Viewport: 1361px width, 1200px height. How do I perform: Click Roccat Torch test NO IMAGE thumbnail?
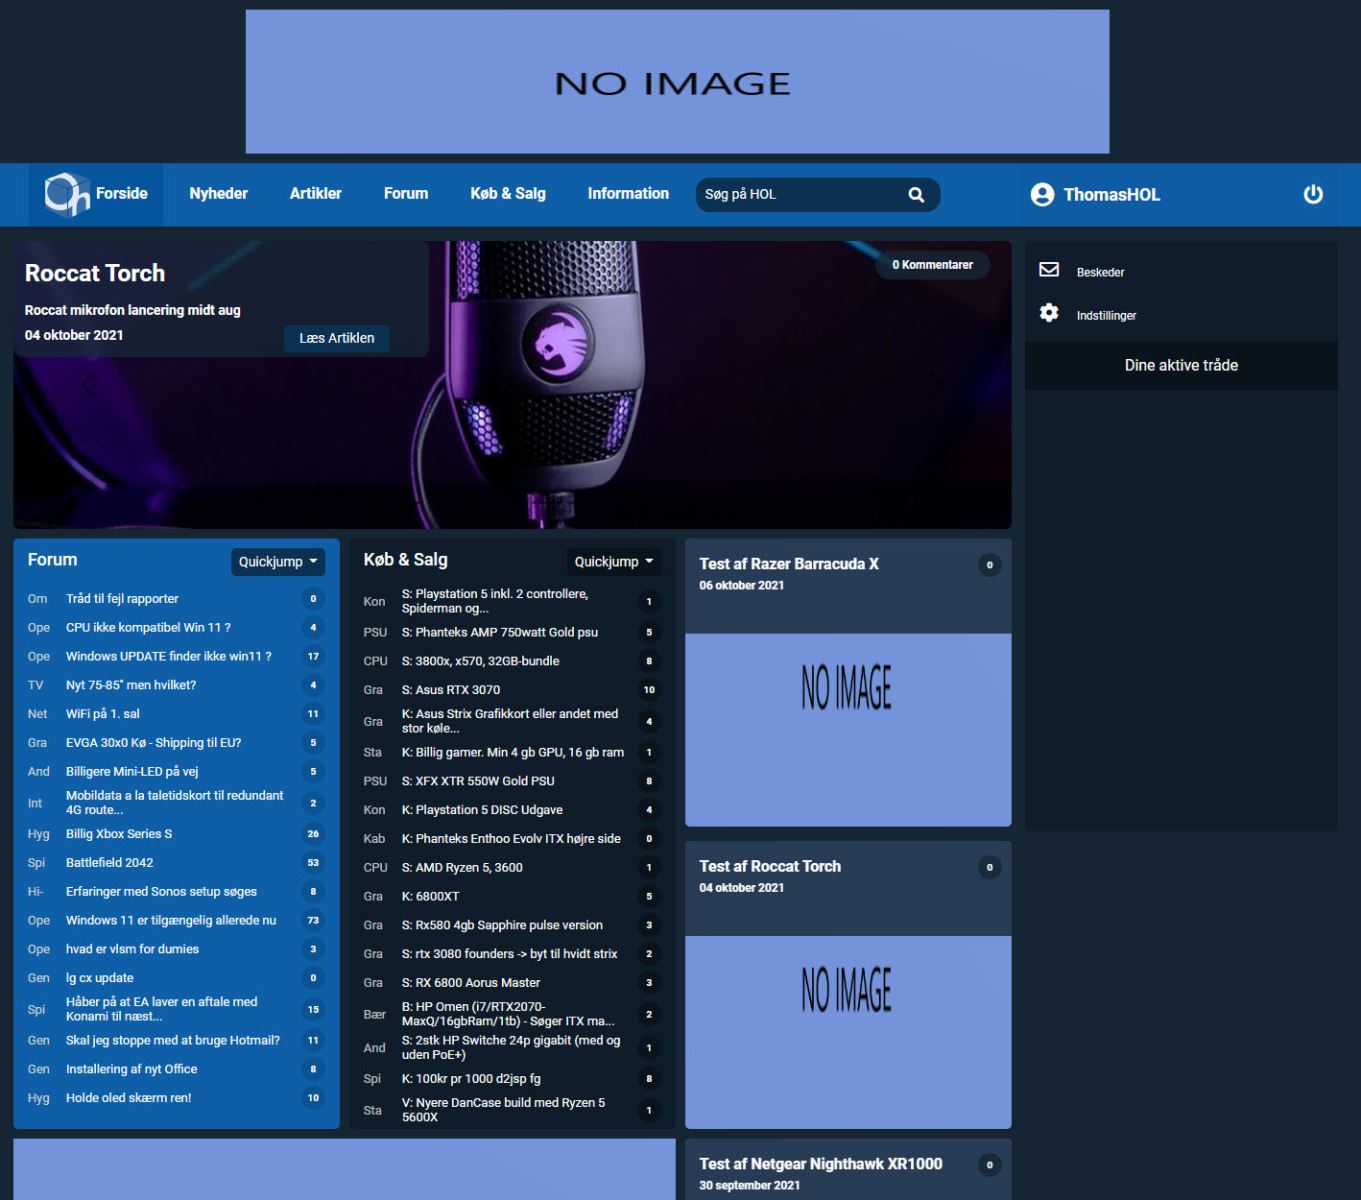tap(848, 1032)
